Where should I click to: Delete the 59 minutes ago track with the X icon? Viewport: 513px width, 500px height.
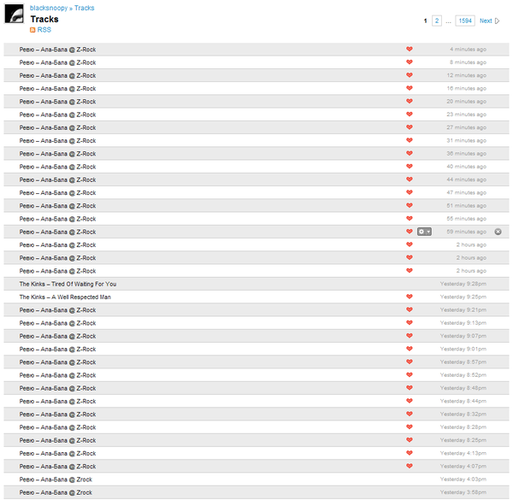pos(498,232)
